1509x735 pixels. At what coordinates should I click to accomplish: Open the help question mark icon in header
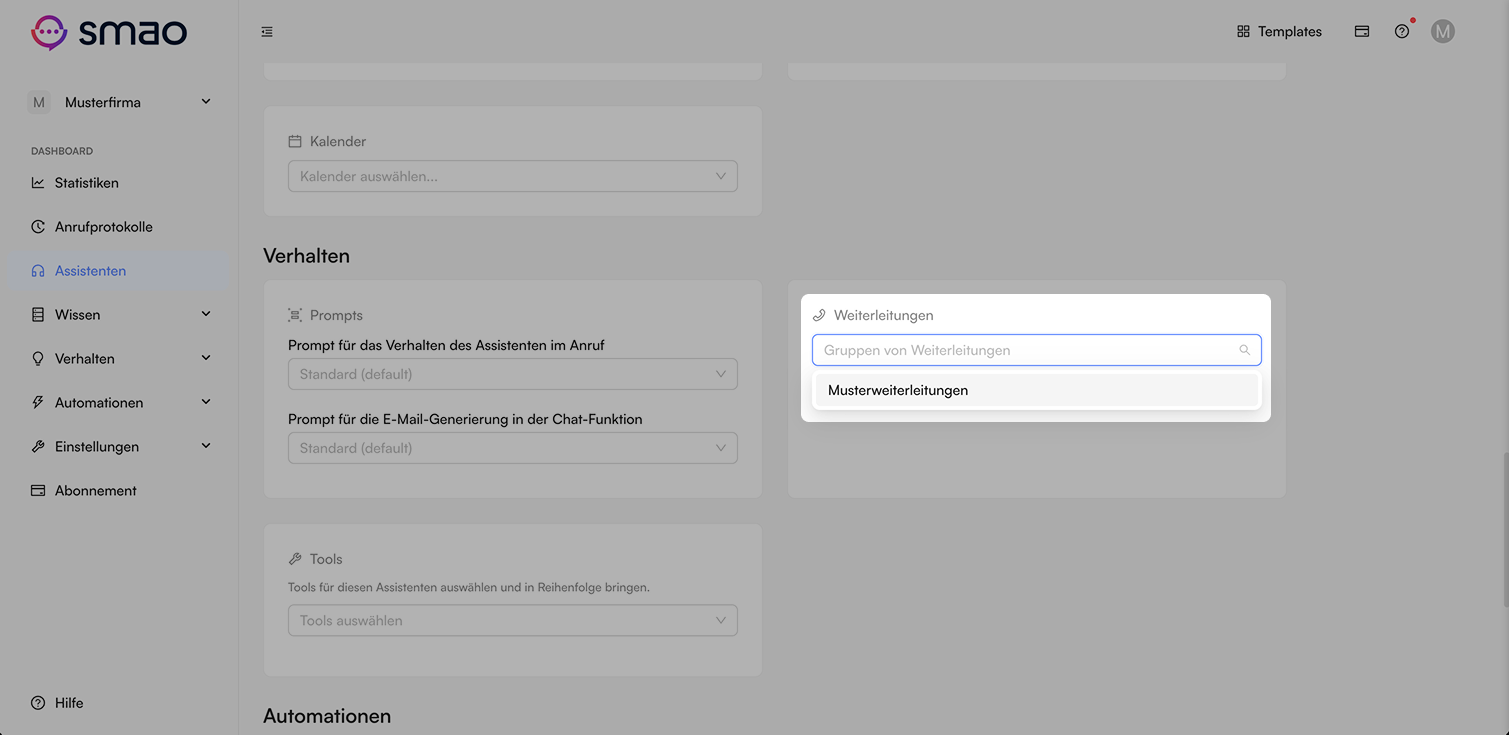(x=1402, y=32)
